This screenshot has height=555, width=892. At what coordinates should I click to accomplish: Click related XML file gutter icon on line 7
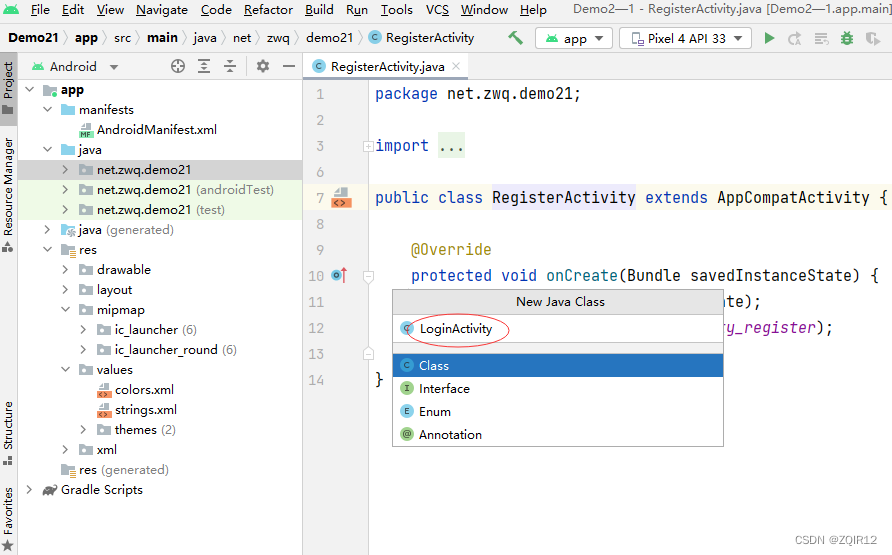click(341, 197)
